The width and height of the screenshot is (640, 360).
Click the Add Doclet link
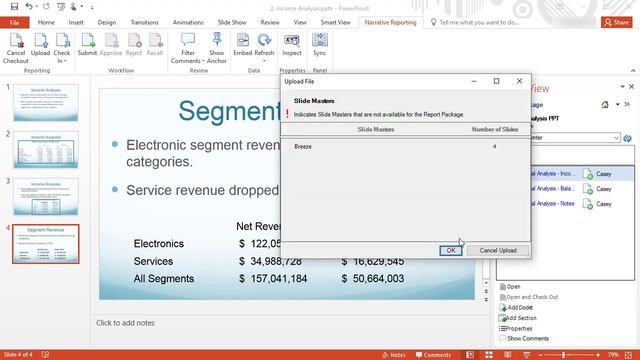tap(516, 307)
